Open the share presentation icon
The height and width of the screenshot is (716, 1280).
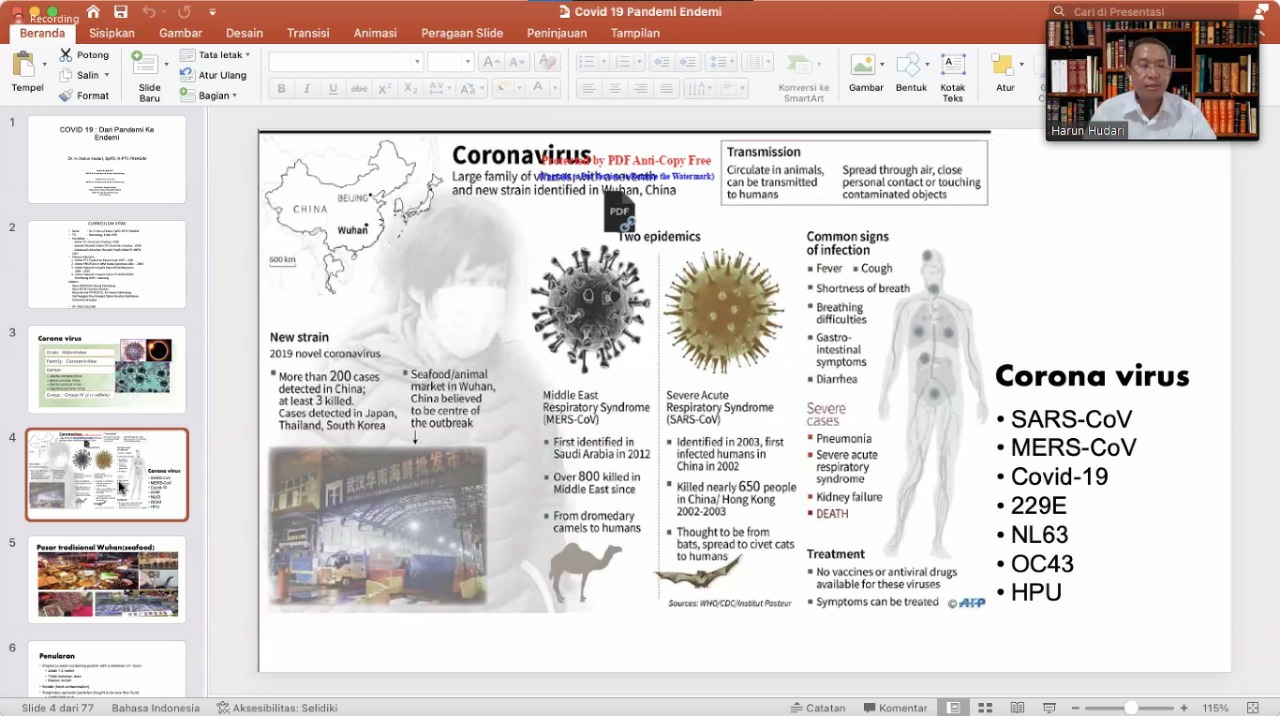tap(1260, 11)
